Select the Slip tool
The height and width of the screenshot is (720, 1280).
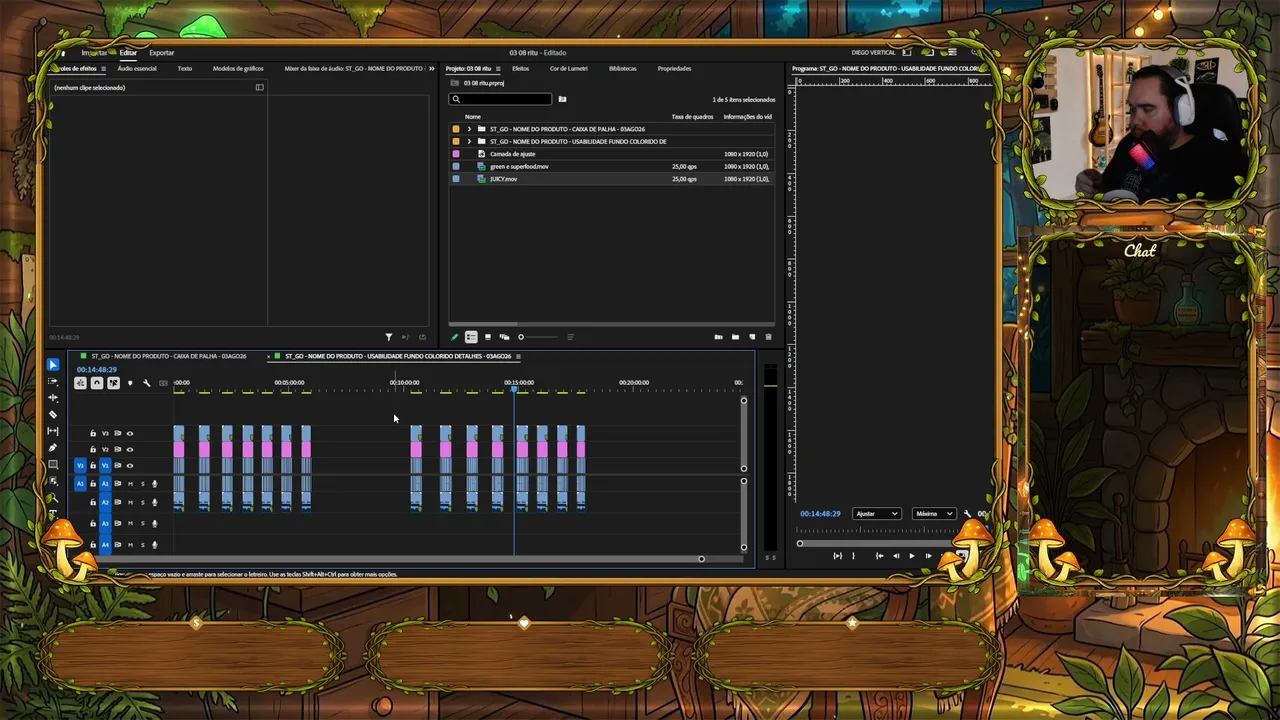(53, 431)
